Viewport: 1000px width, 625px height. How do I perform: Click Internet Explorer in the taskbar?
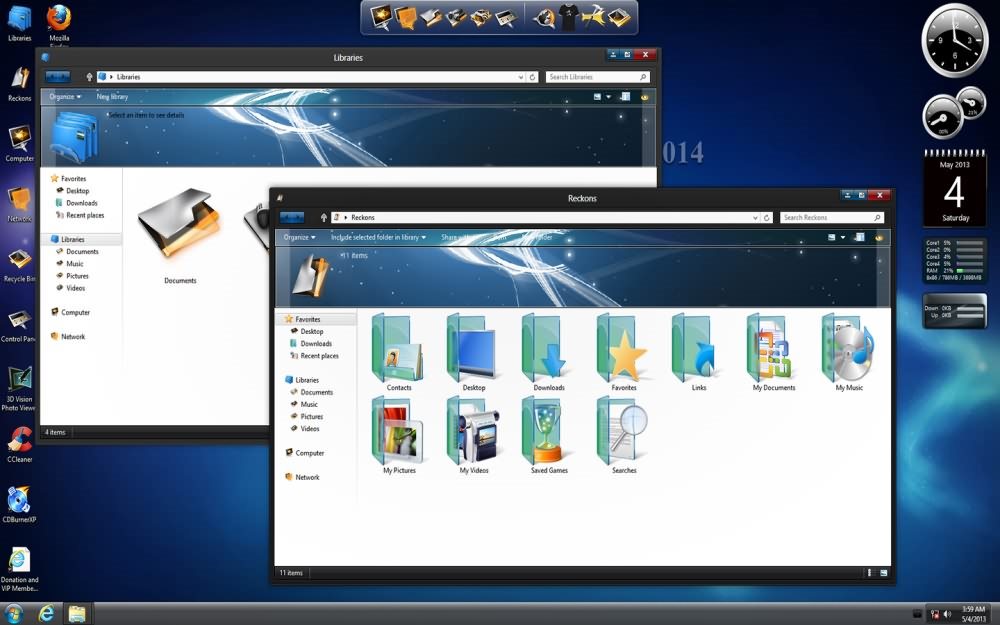[x=46, y=613]
